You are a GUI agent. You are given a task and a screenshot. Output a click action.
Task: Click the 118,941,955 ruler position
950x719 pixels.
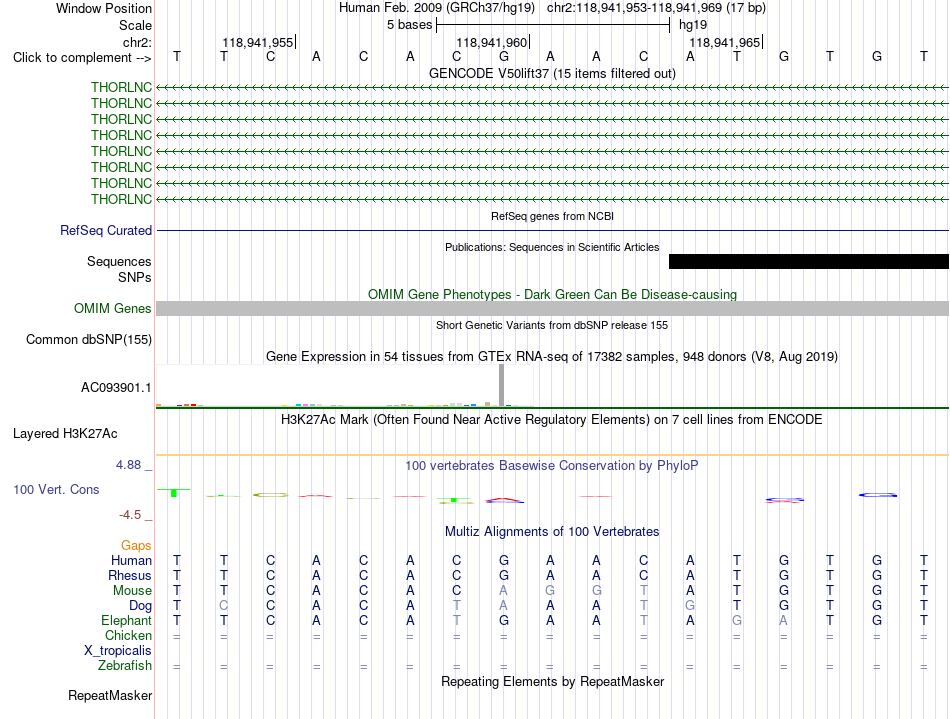(x=257, y=42)
